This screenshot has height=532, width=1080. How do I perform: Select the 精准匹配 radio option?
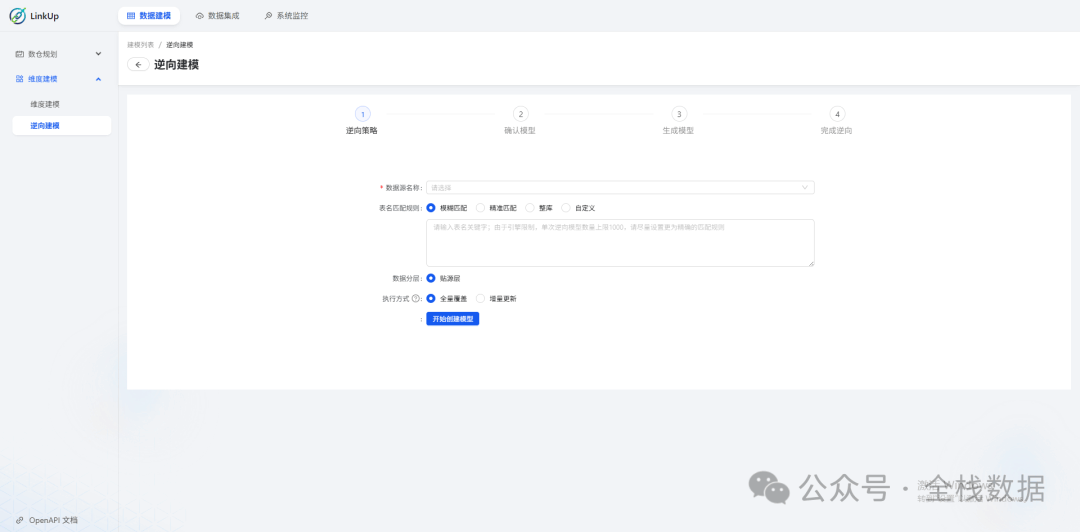pos(481,208)
